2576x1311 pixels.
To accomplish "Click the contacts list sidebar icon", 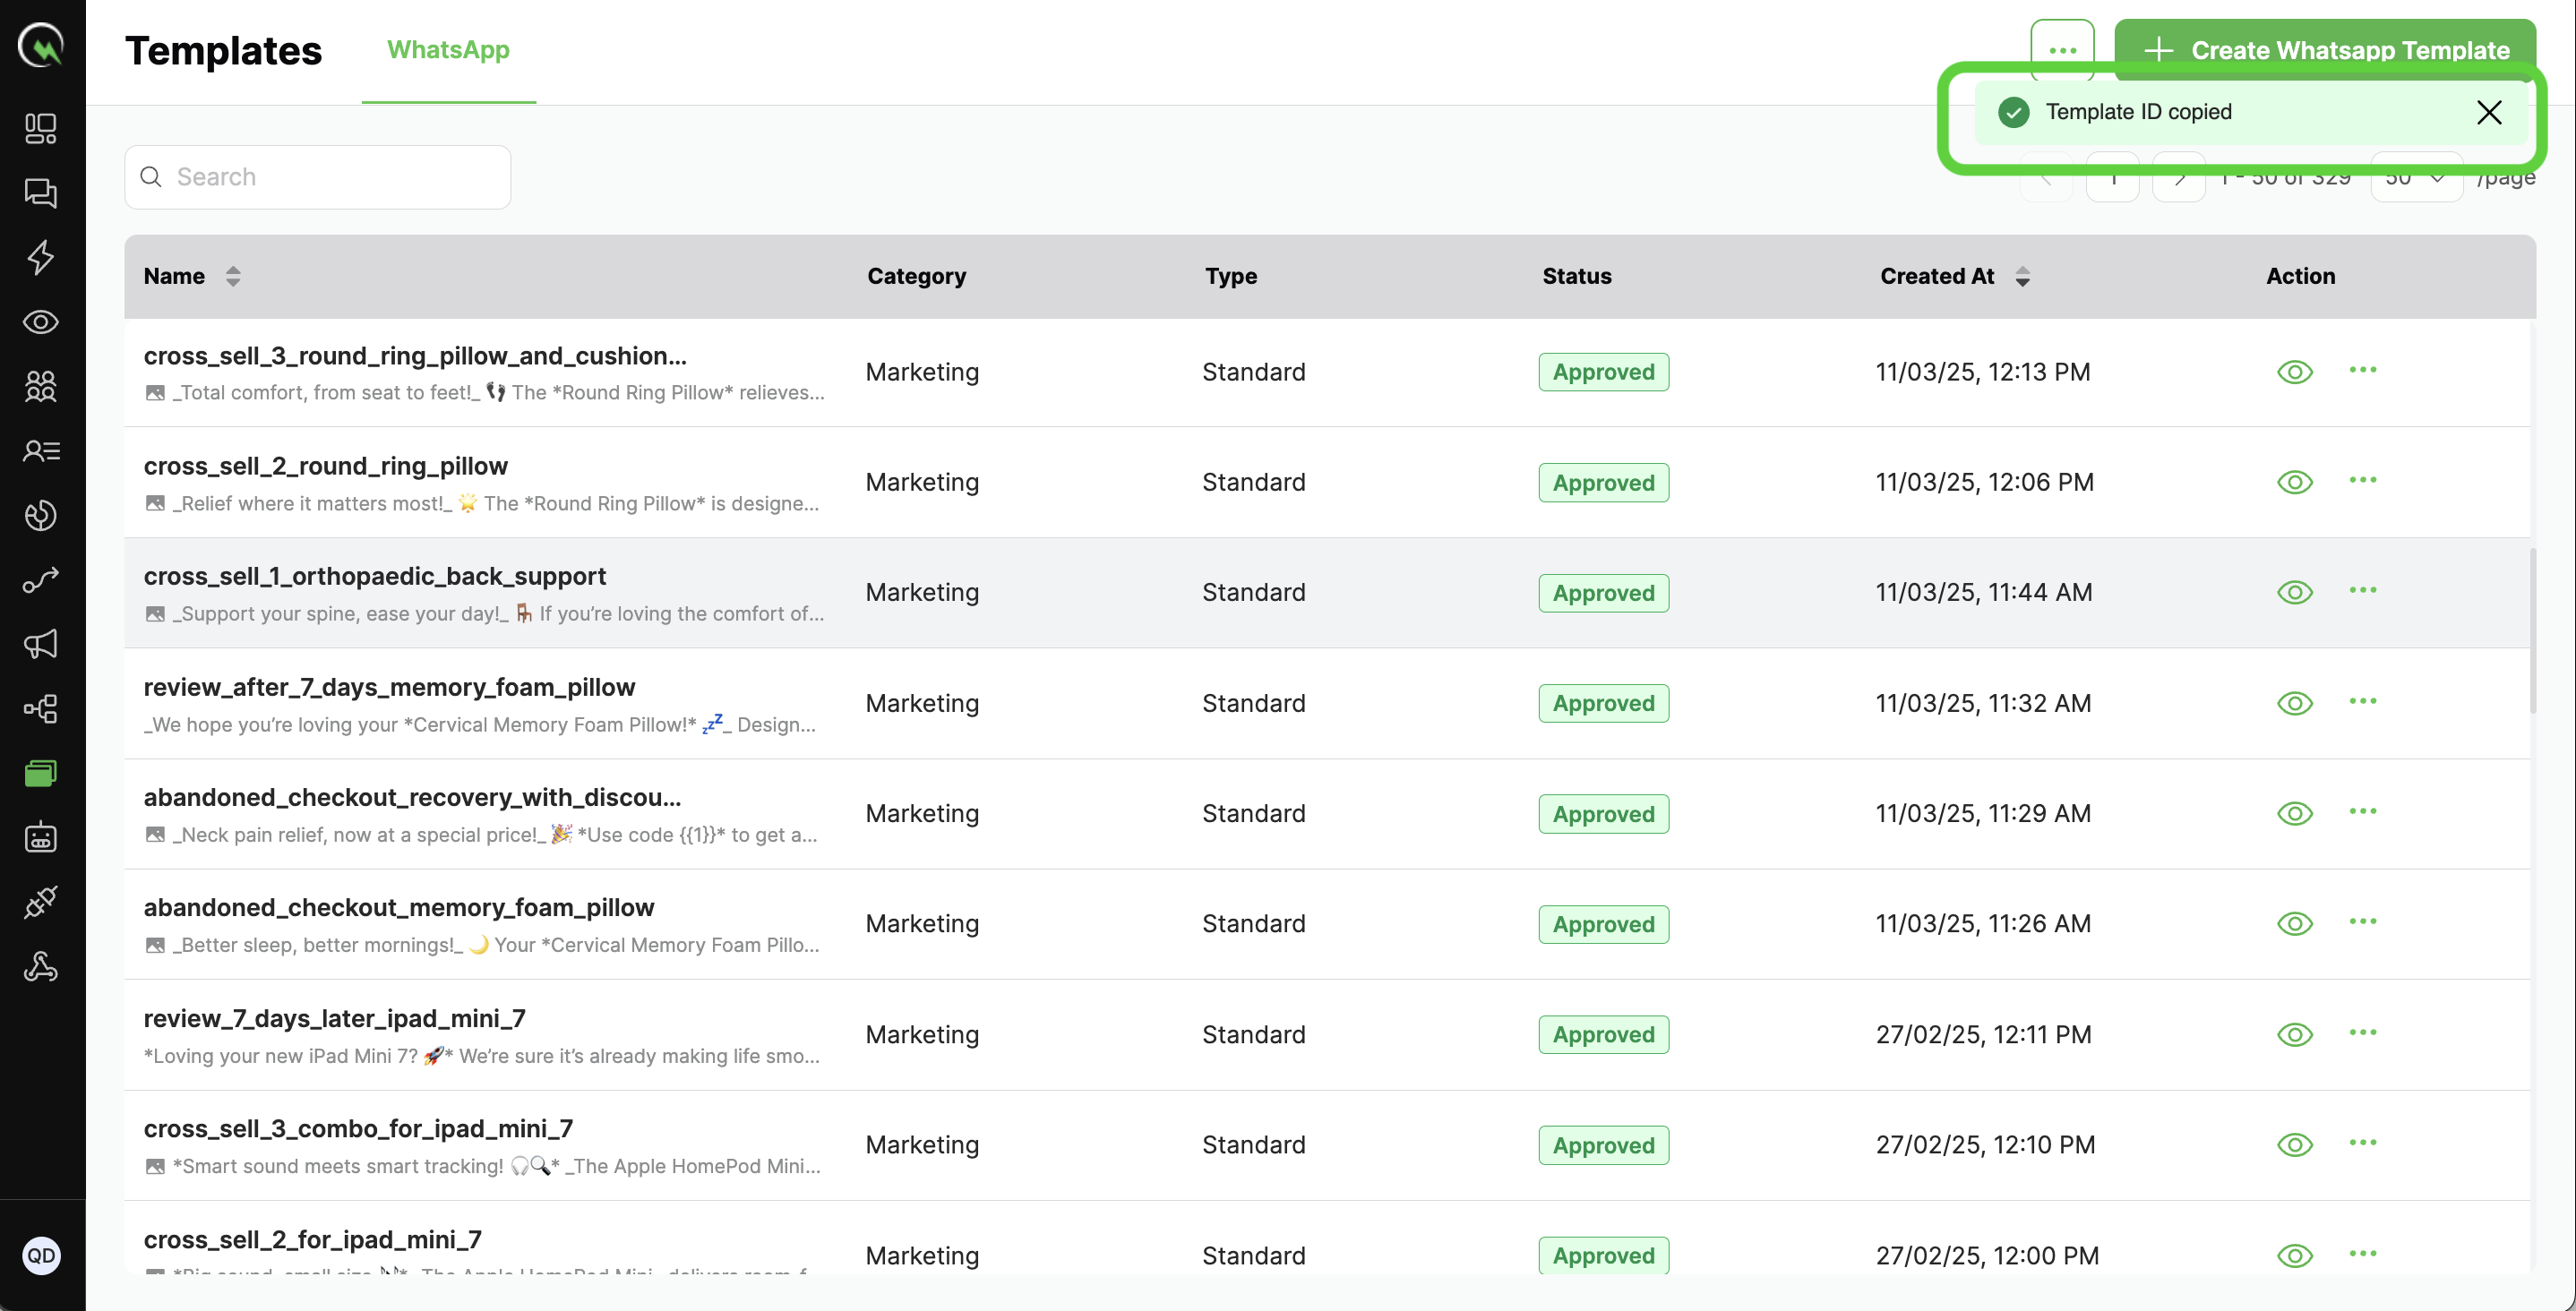I will pyautogui.click(x=41, y=451).
